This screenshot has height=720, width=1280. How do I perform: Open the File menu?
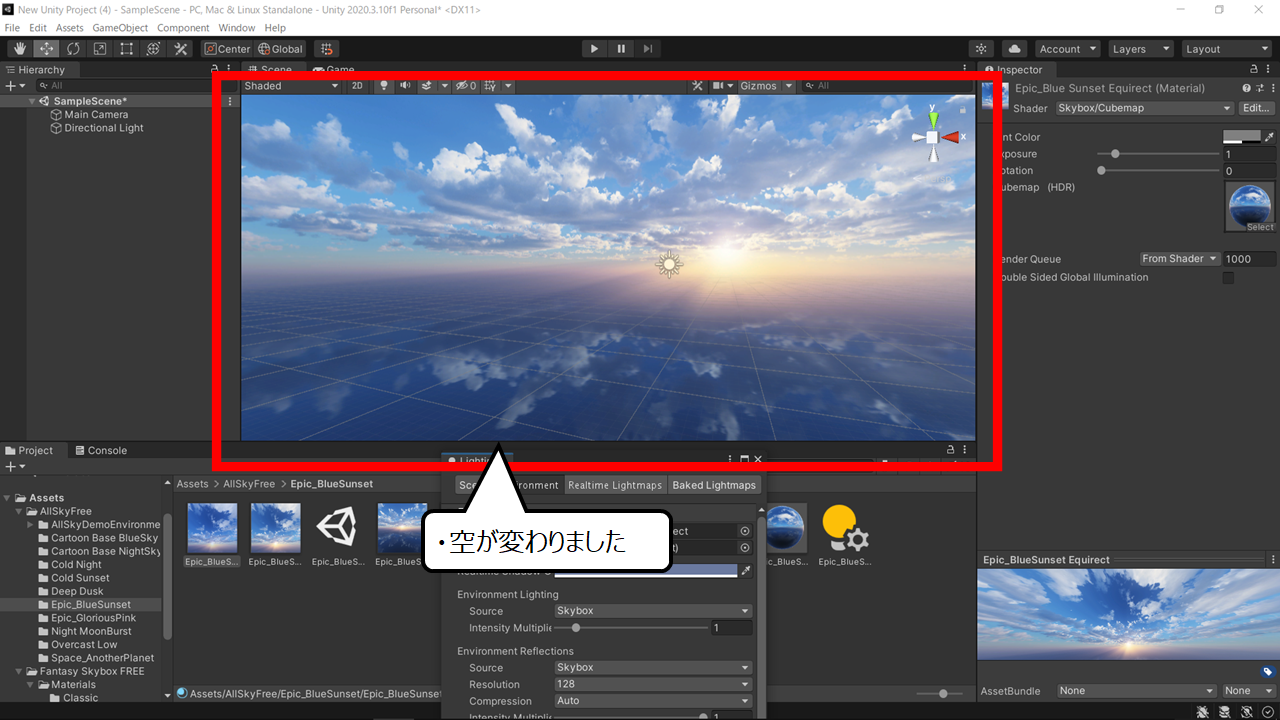(12, 28)
